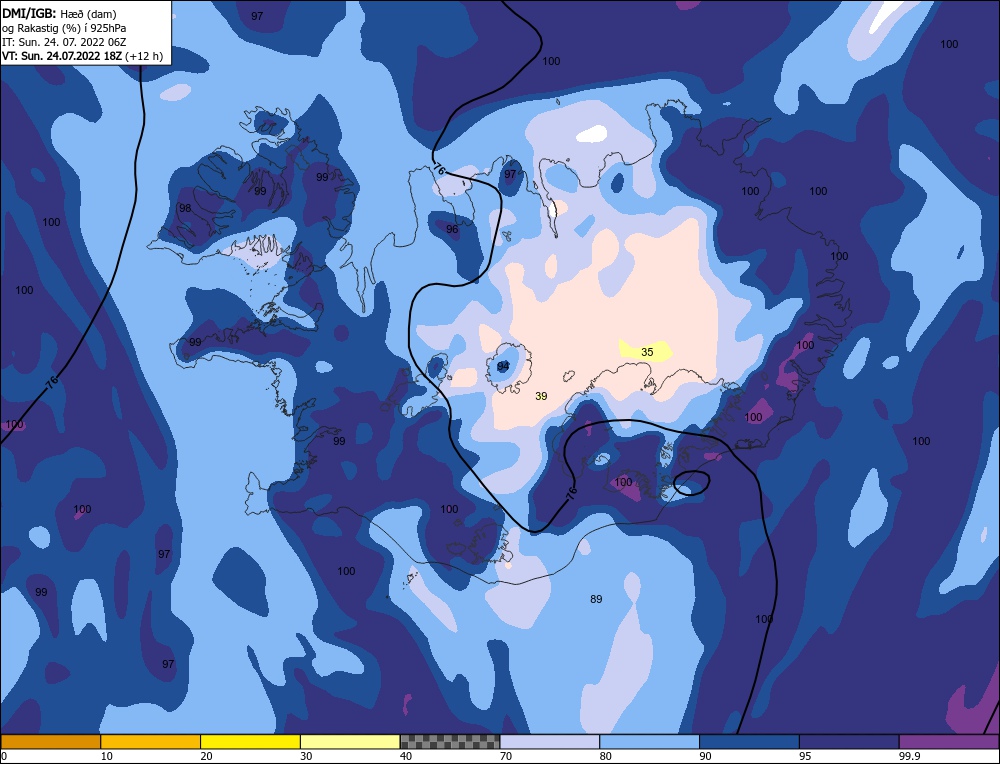Click the pale yellow 30-40 legend swatch

pyautogui.click(x=350, y=741)
